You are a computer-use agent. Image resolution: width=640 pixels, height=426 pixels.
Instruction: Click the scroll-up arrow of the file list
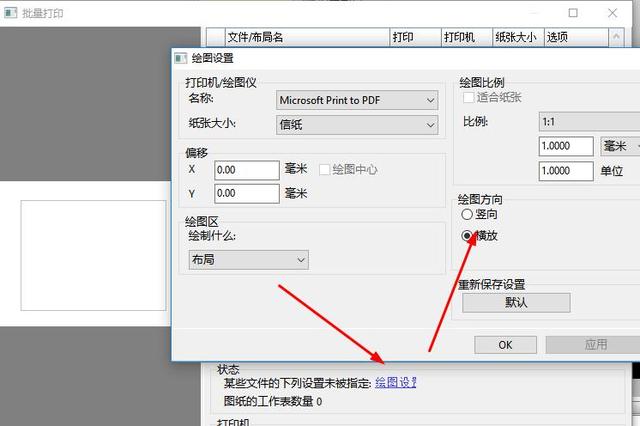pos(616,37)
